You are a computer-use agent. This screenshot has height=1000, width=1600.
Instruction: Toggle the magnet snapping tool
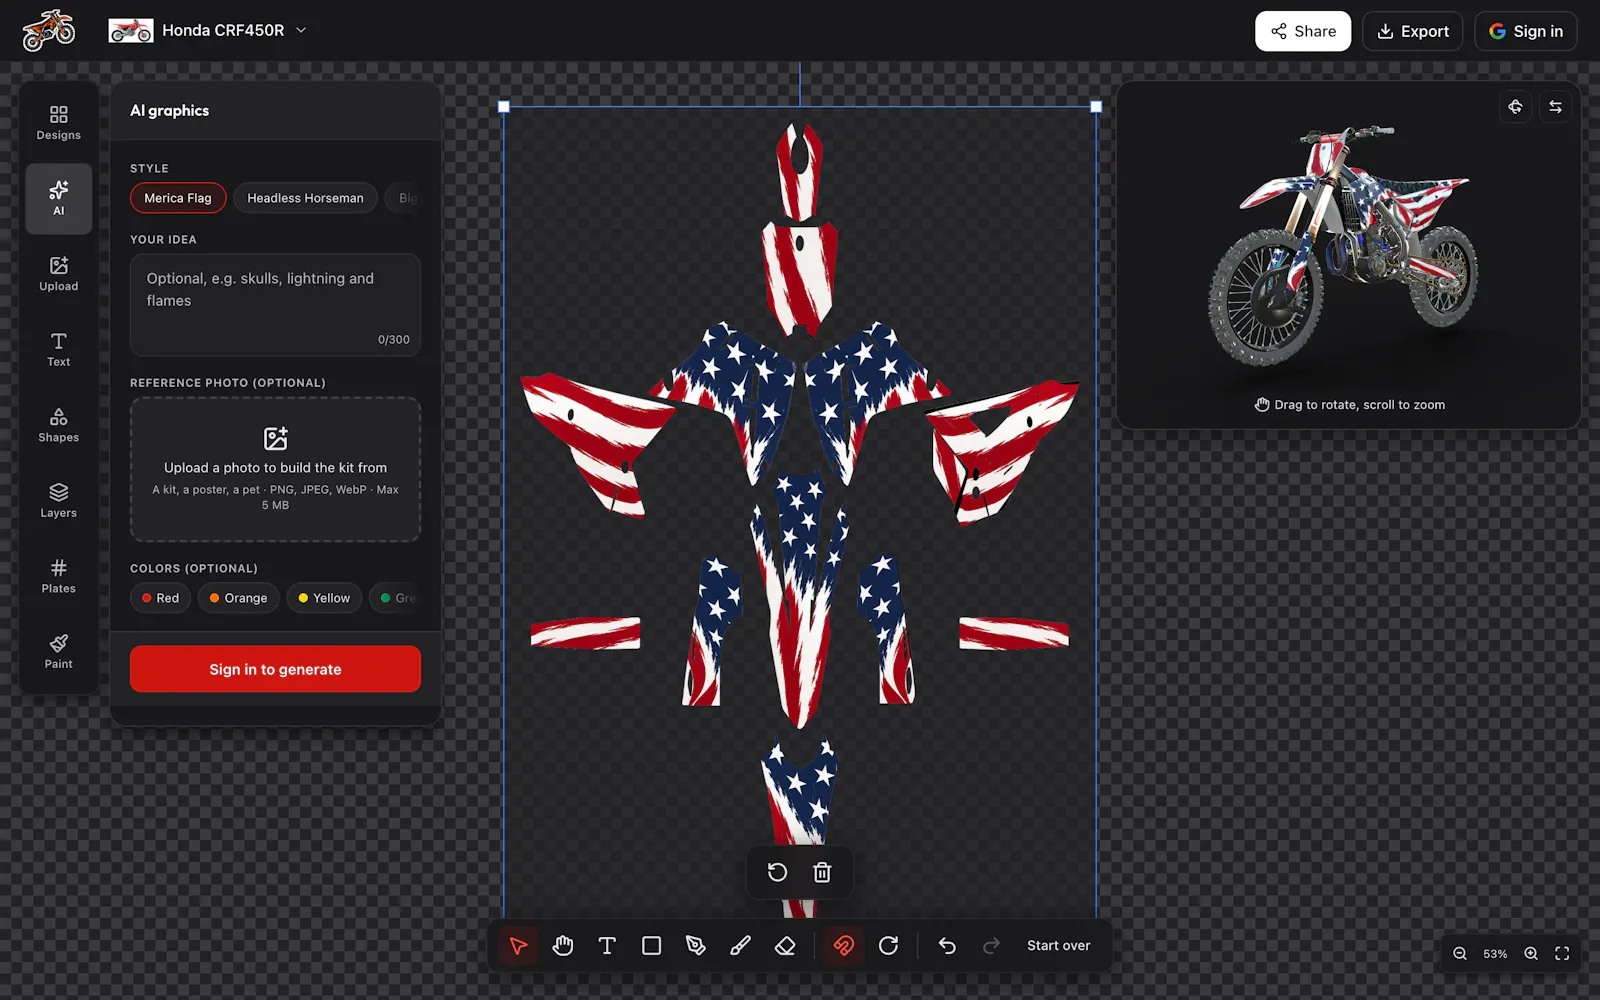coord(844,946)
